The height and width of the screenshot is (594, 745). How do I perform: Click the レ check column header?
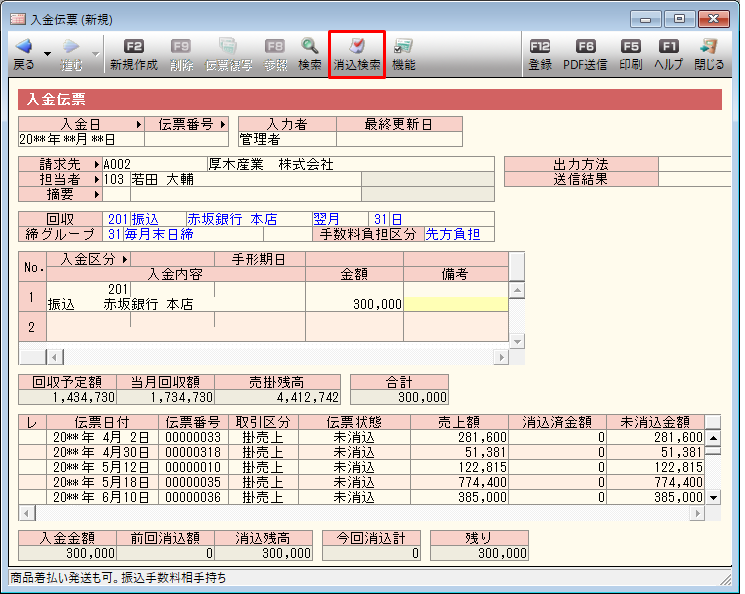click(32, 422)
